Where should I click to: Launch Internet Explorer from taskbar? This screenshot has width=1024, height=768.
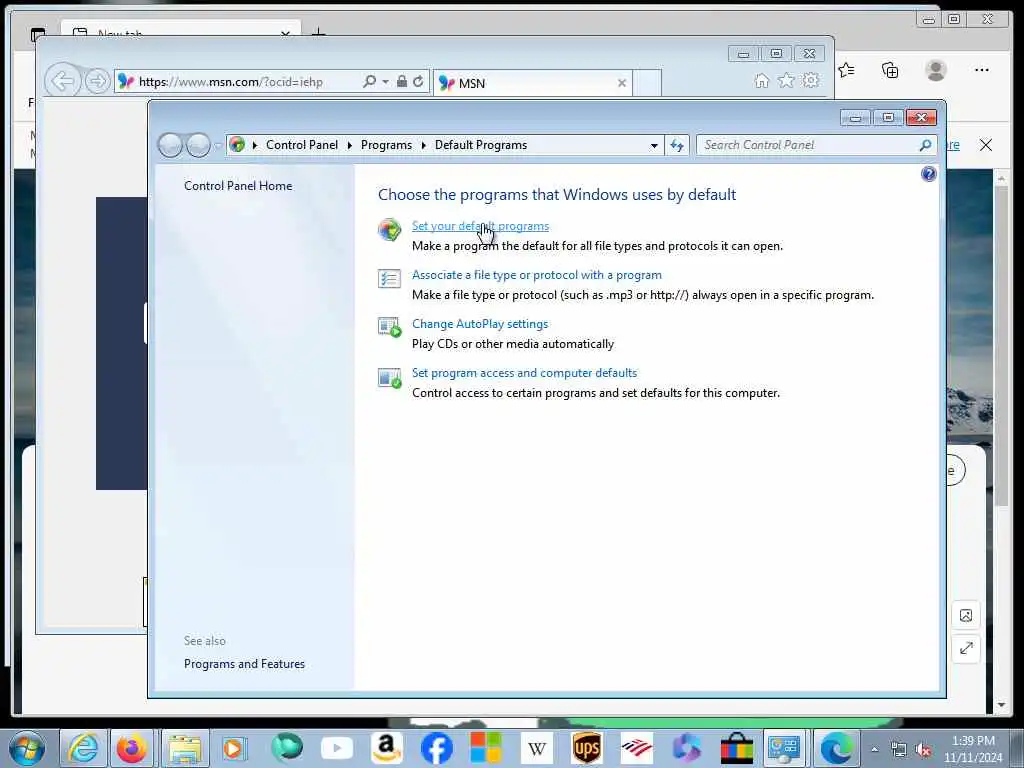84,748
